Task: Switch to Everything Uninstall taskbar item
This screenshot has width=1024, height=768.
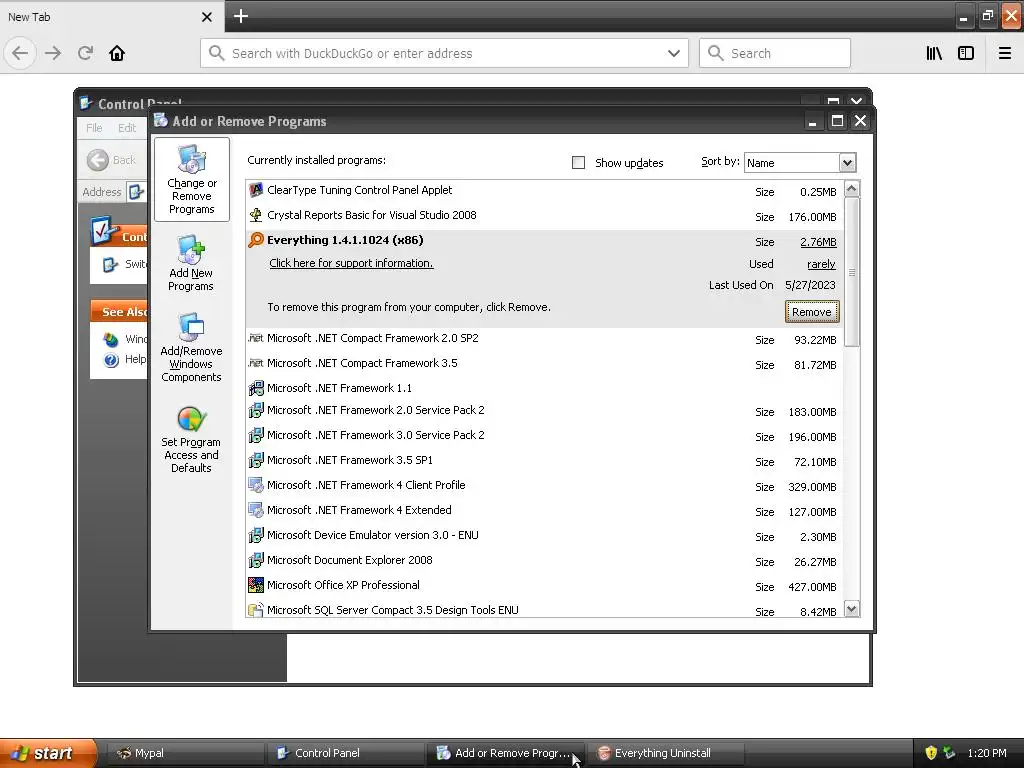Action: [x=664, y=753]
